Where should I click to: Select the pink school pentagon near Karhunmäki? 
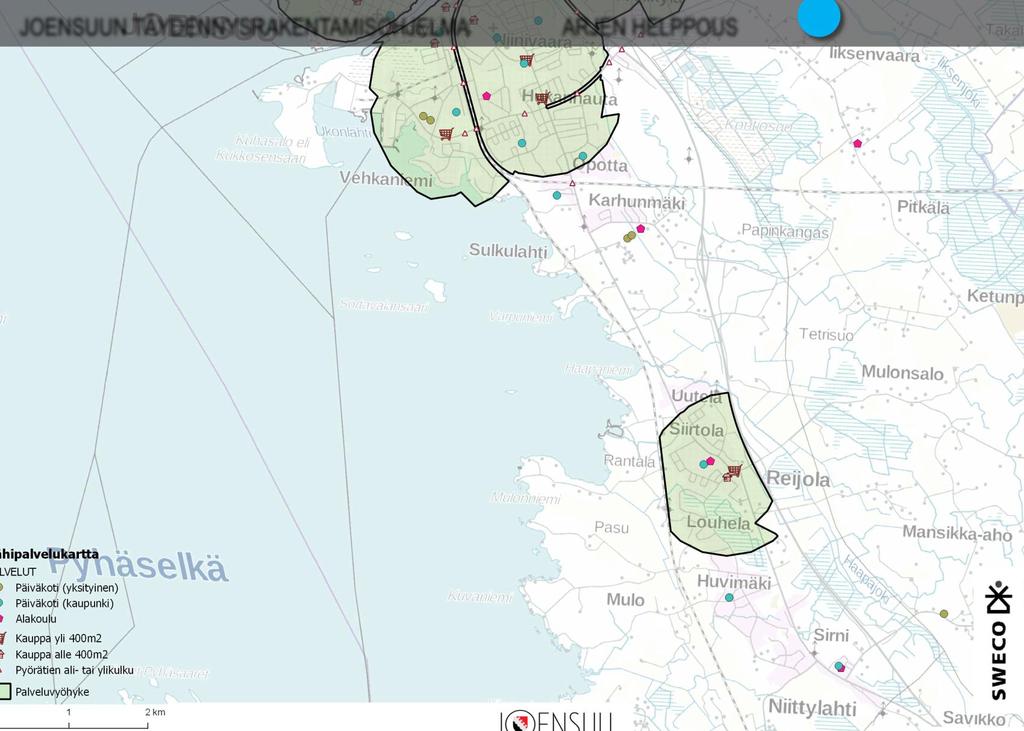[x=641, y=229]
